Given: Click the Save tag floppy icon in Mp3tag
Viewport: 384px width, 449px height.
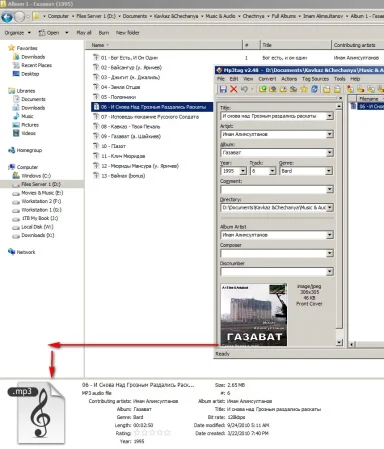Looking at the screenshot, I should coord(223,89).
